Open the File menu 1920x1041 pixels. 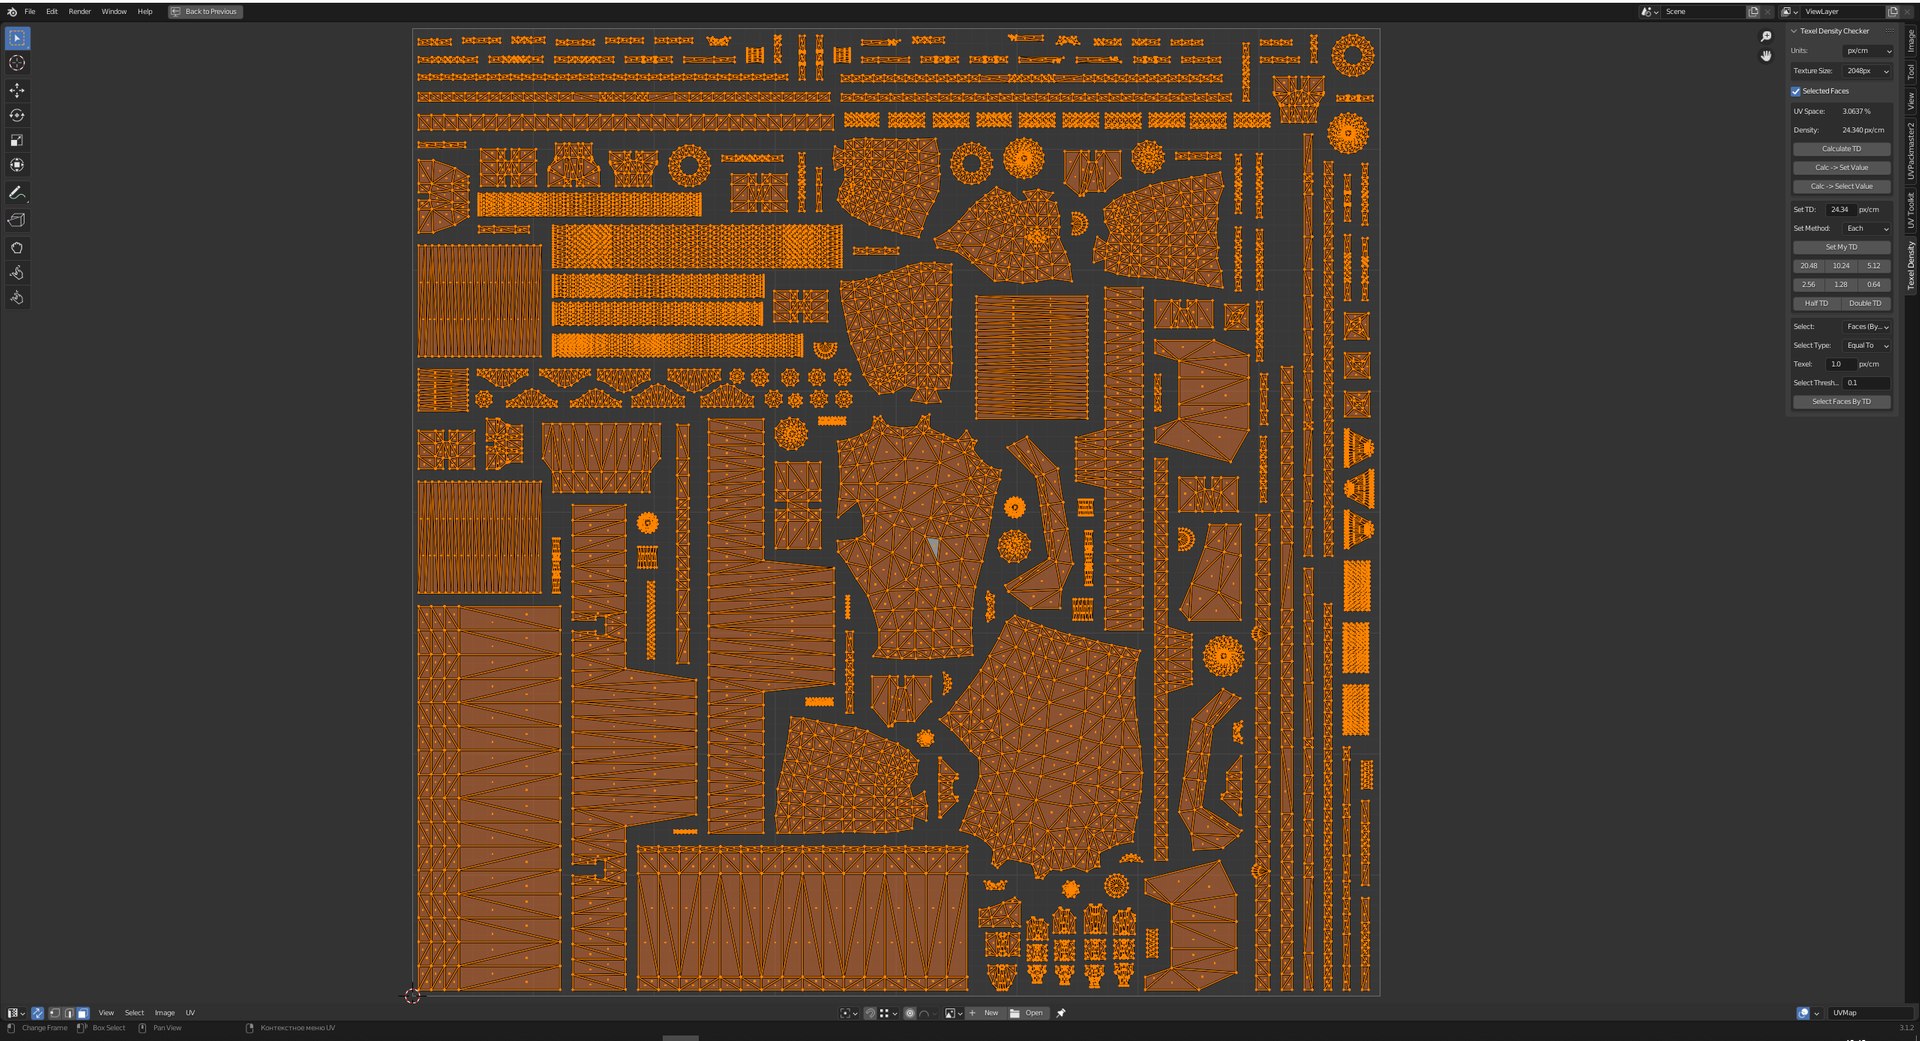[x=30, y=12]
